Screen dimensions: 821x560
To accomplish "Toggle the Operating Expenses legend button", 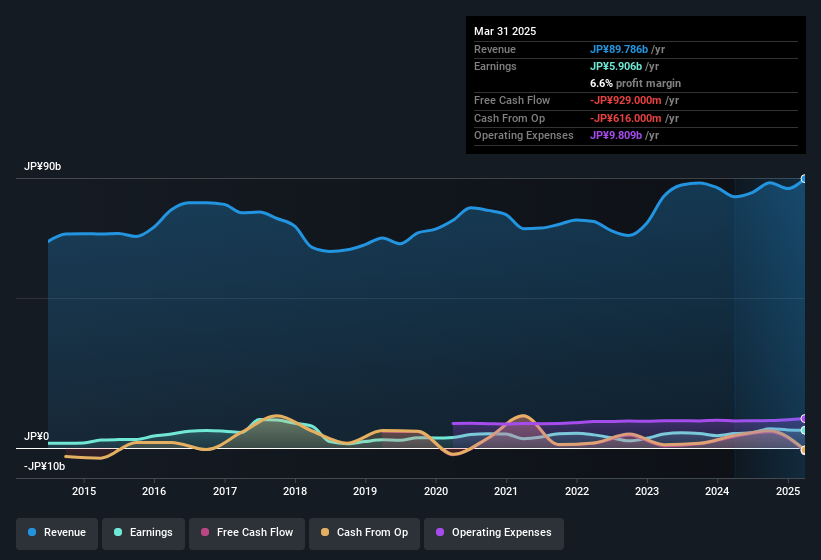I will click(494, 533).
